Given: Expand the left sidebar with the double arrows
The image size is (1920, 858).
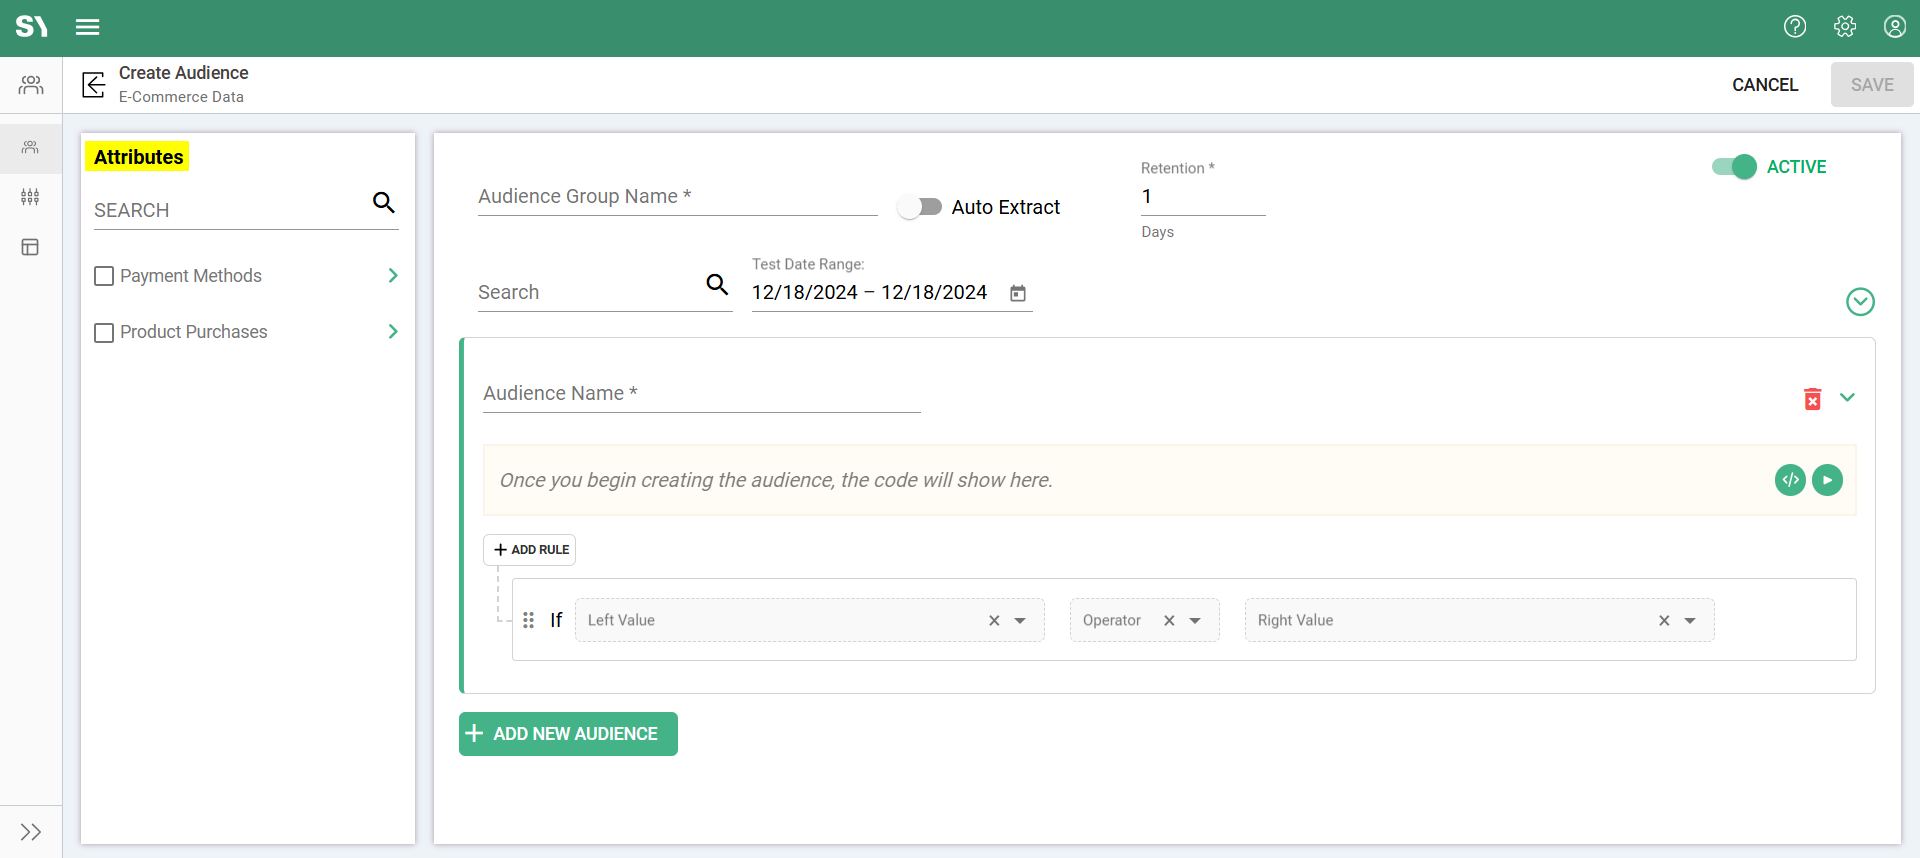Looking at the screenshot, I should point(31,832).
